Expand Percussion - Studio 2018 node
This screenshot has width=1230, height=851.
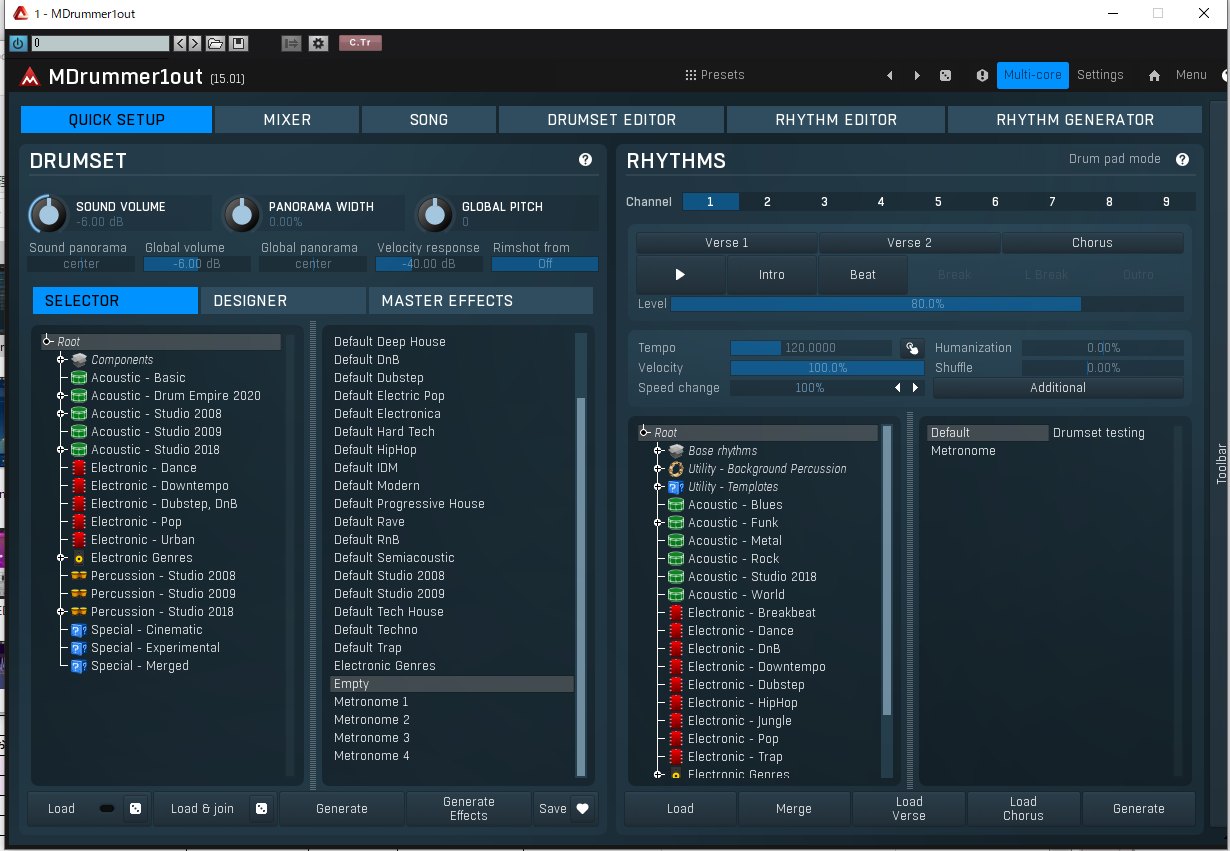[61, 612]
